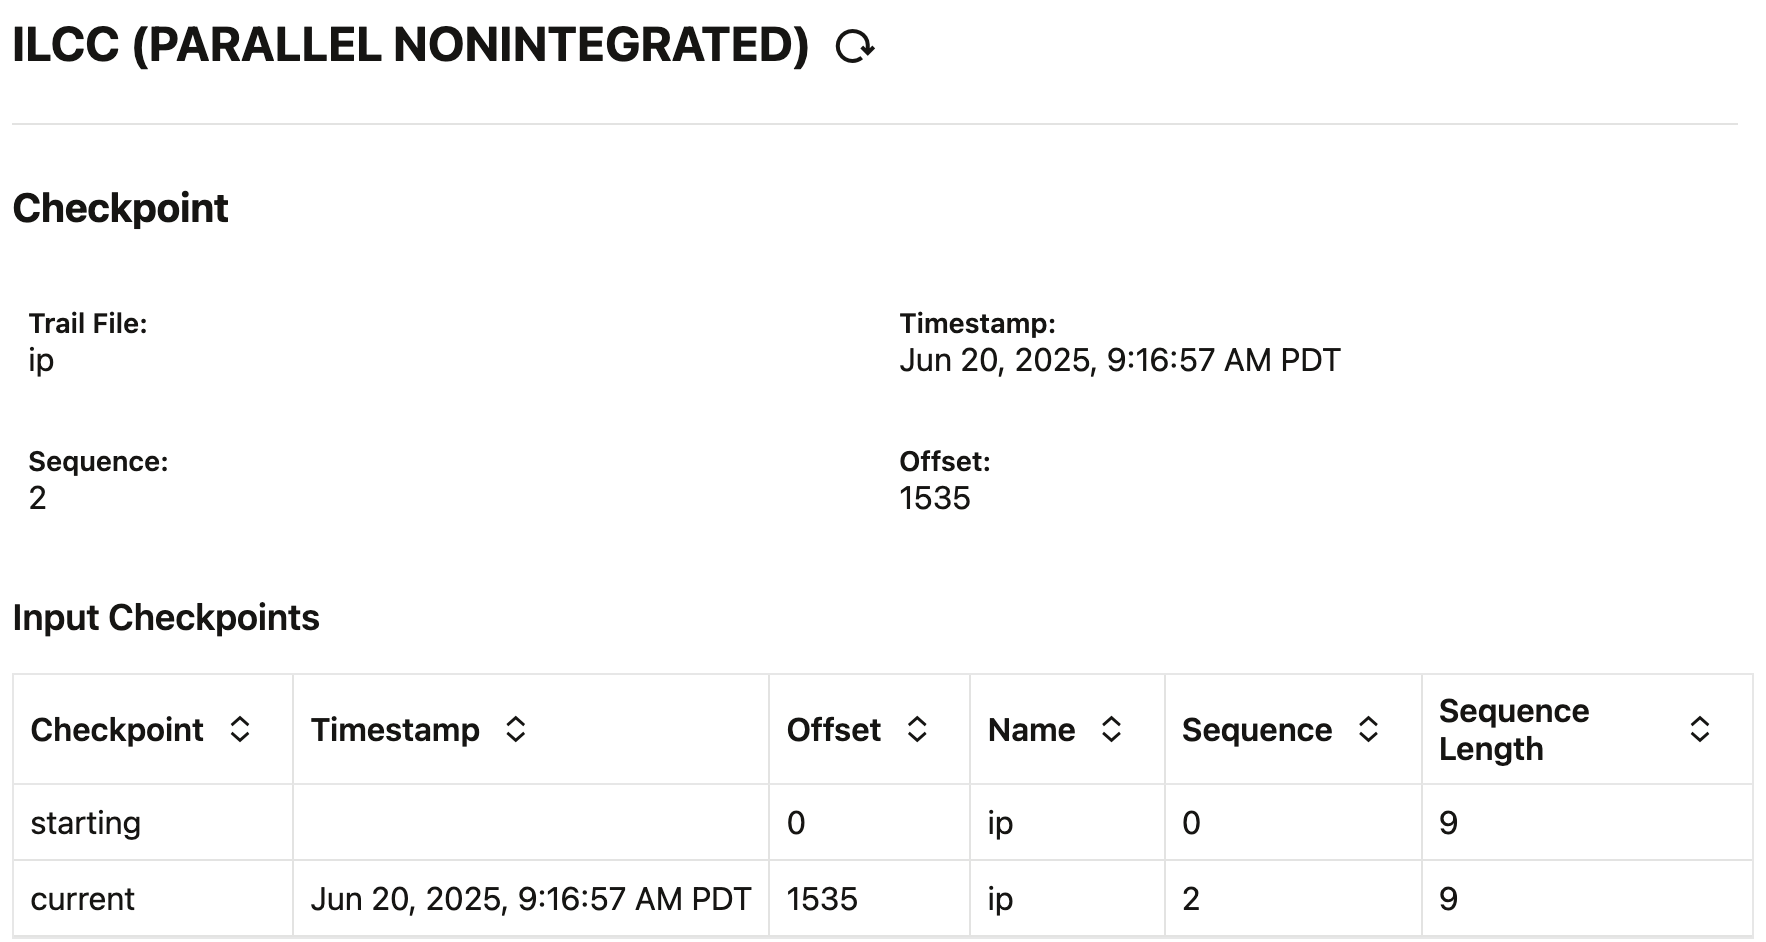Sort table by Checkpoint column arrows
1766x942 pixels.
[240, 729]
